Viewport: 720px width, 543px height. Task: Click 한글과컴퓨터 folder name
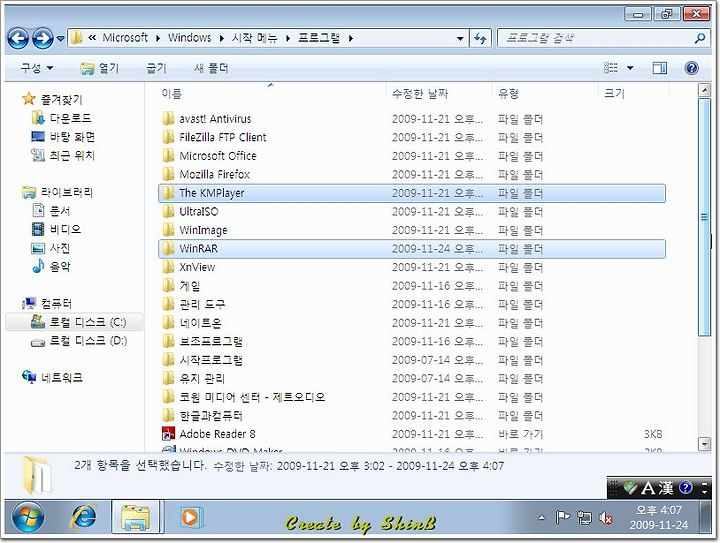click(x=211, y=415)
